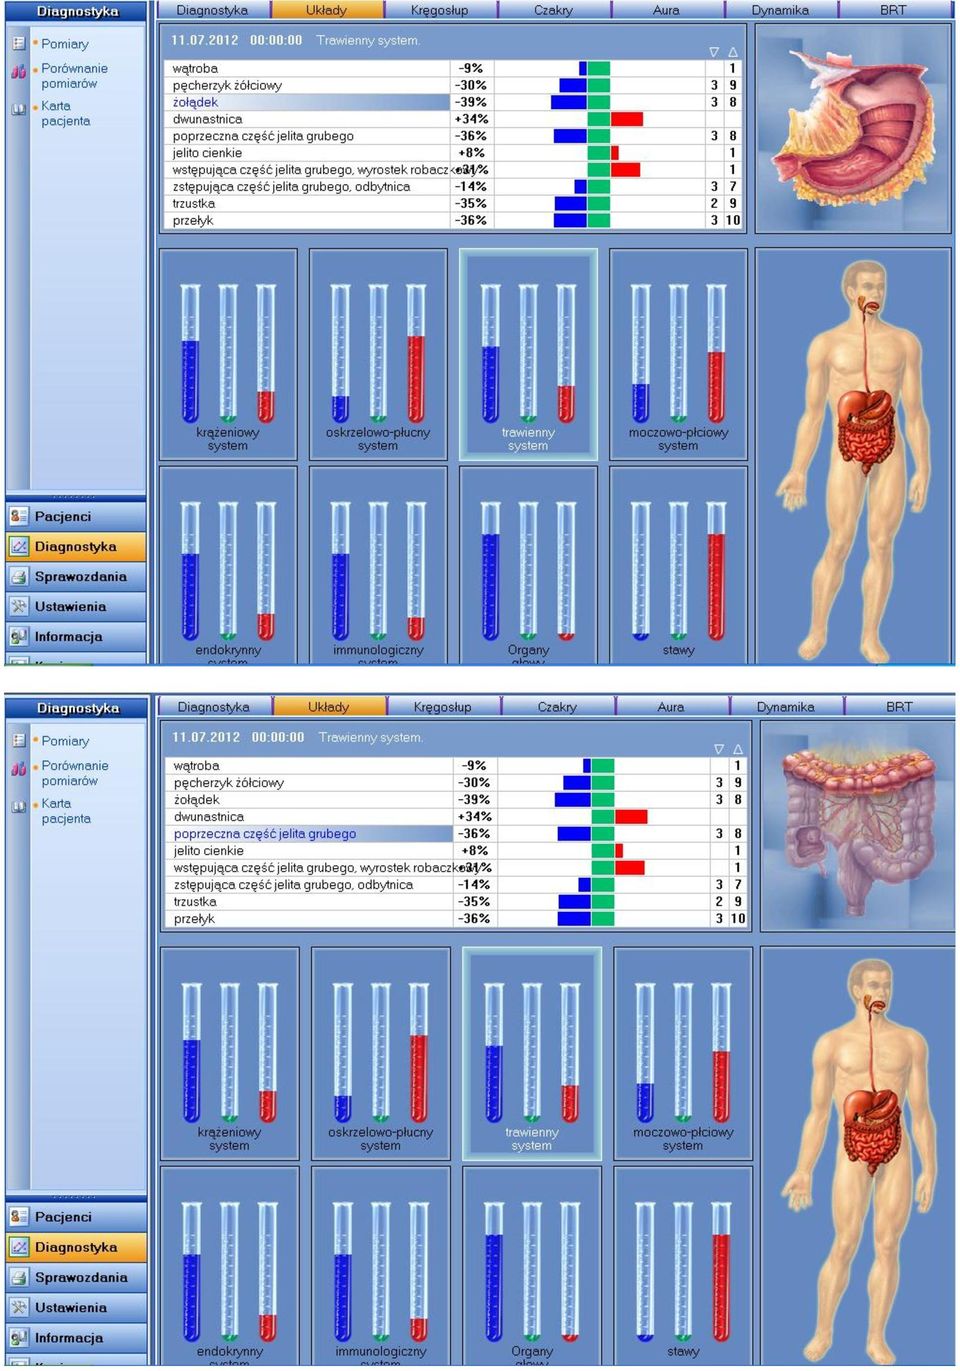
Task: Select oskrzelowo-płucny system panel in lower window
Action: pyautogui.click(x=380, y=1053)
